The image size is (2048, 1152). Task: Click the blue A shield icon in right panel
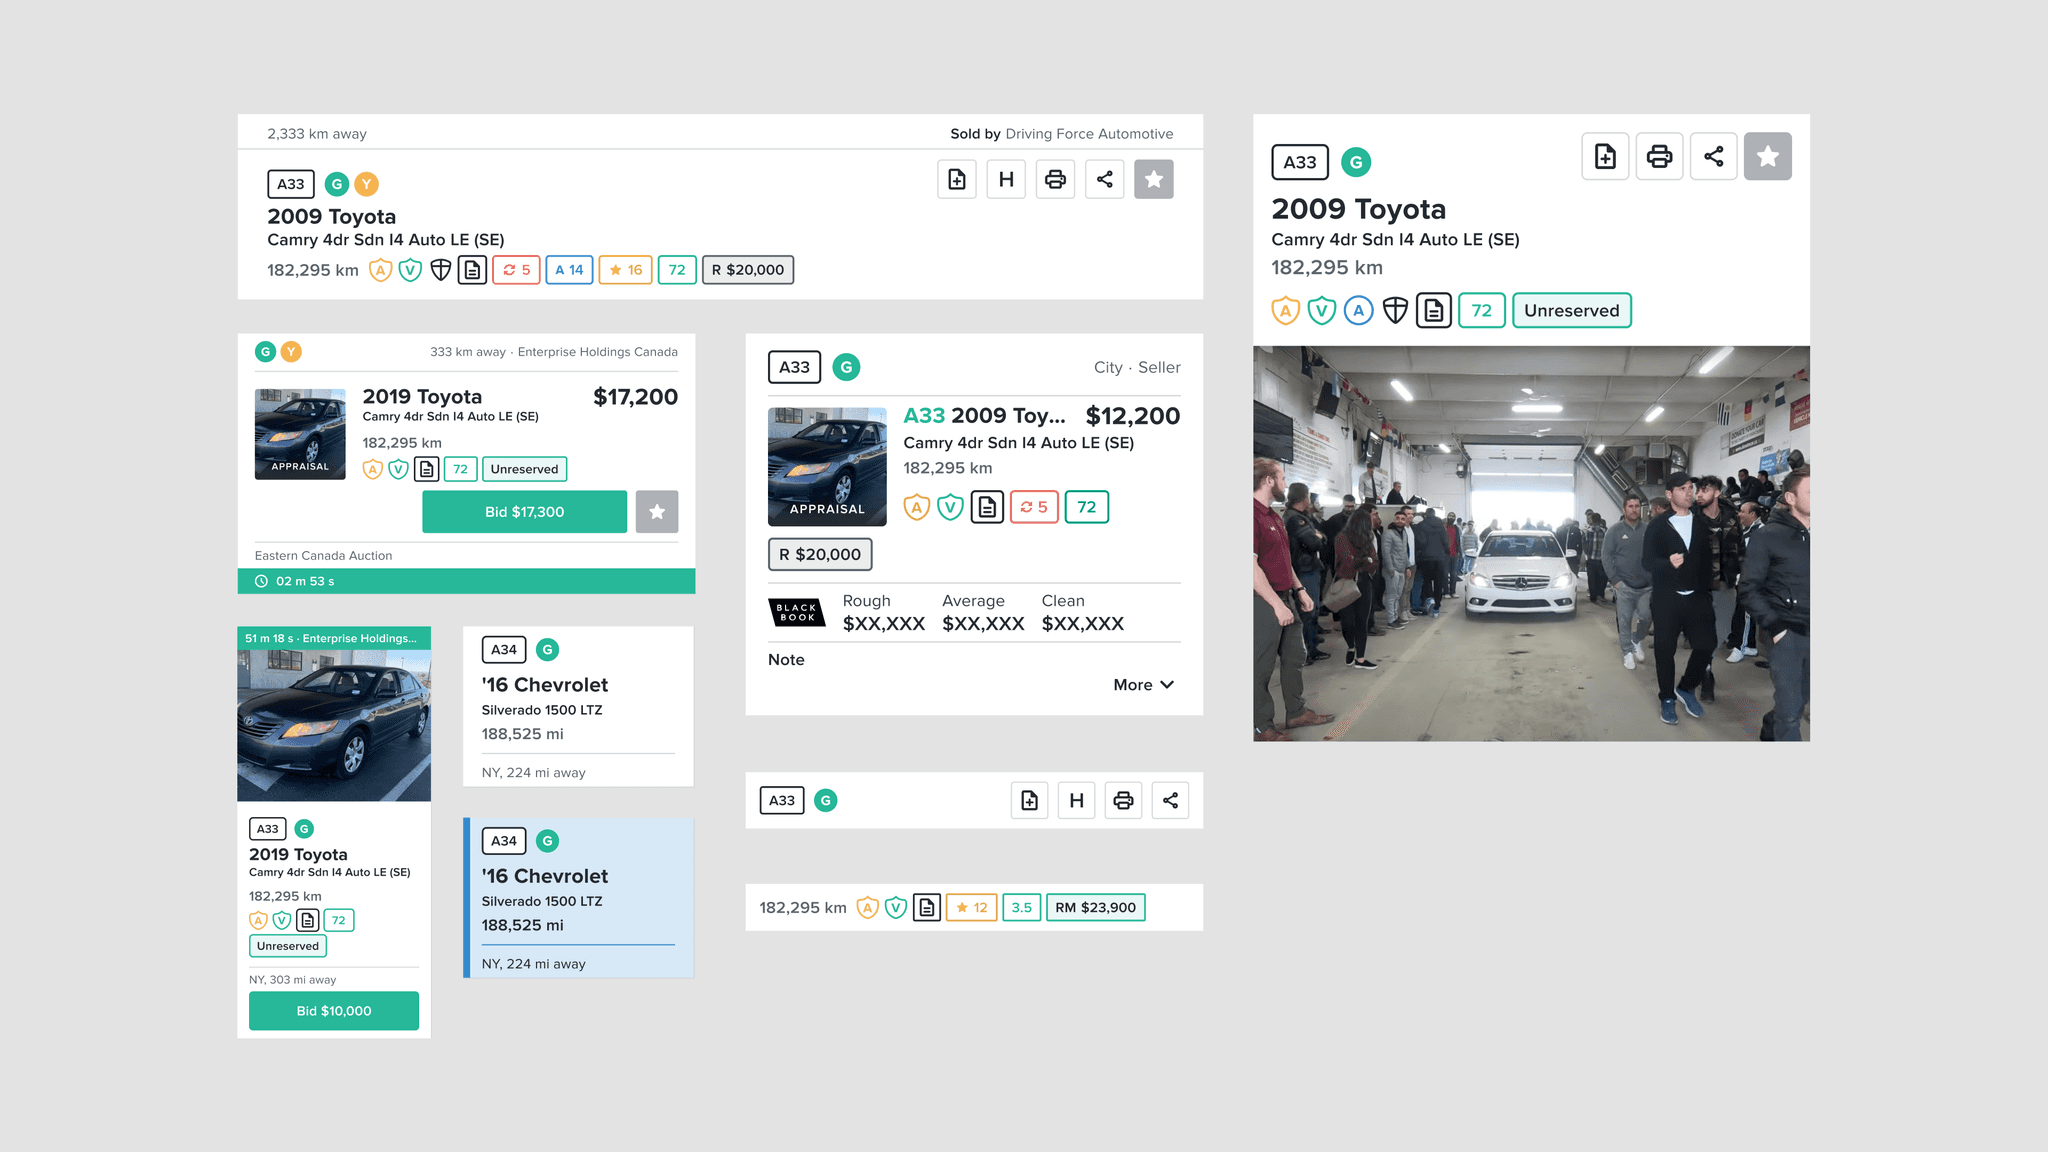coord(1358,311)
